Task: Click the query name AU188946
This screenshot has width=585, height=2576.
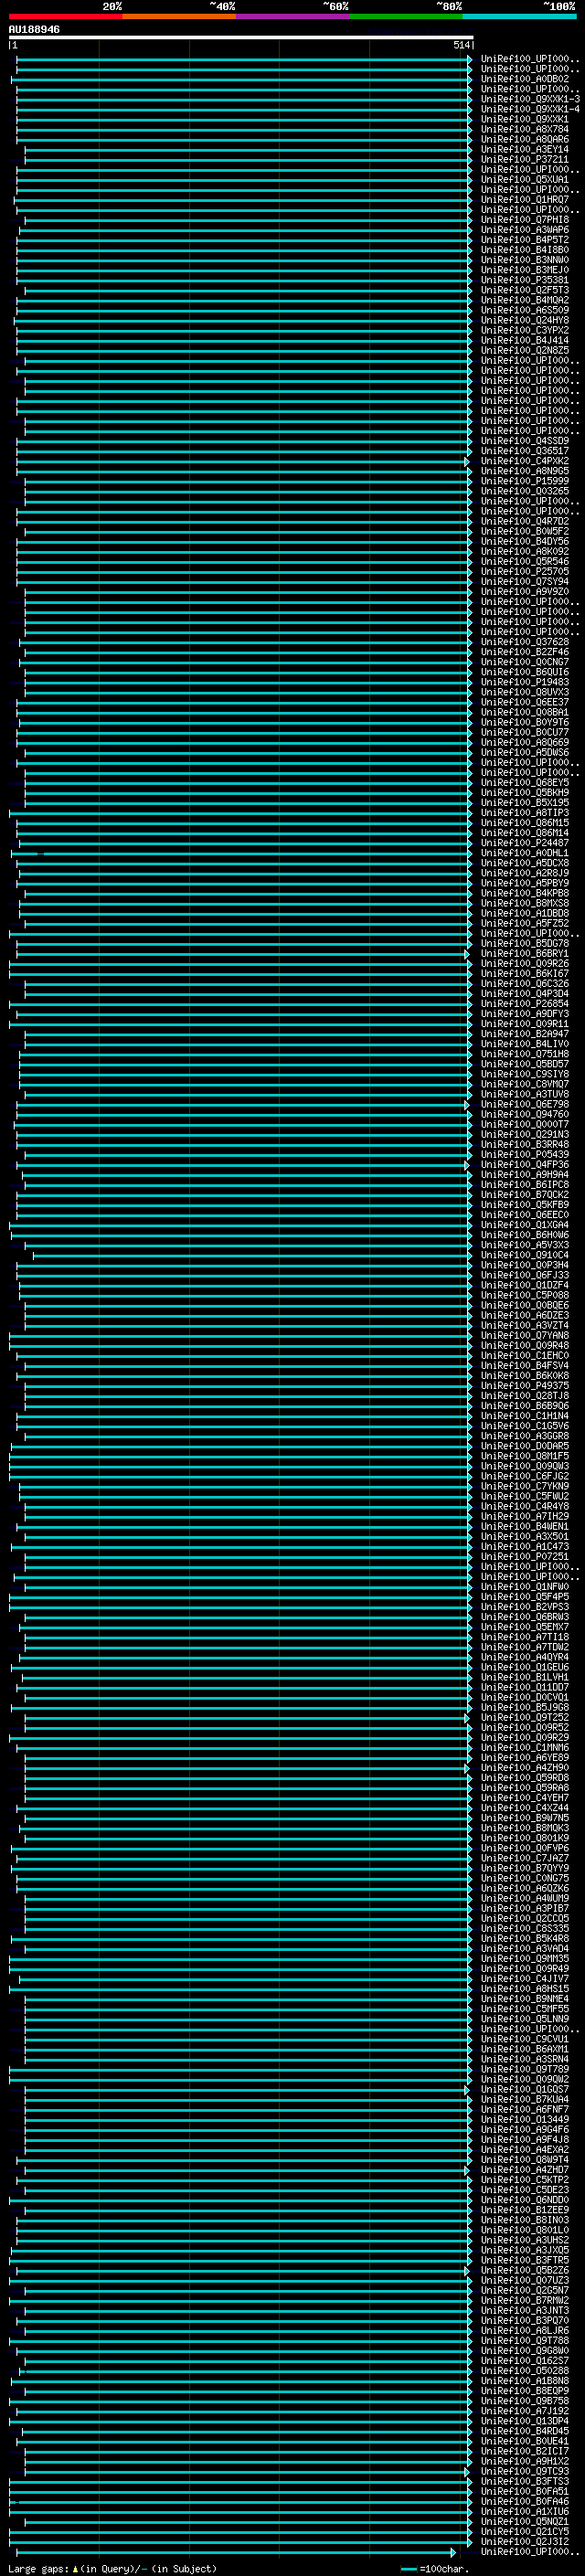Action: pyautogui.click(x=34, y=29)
